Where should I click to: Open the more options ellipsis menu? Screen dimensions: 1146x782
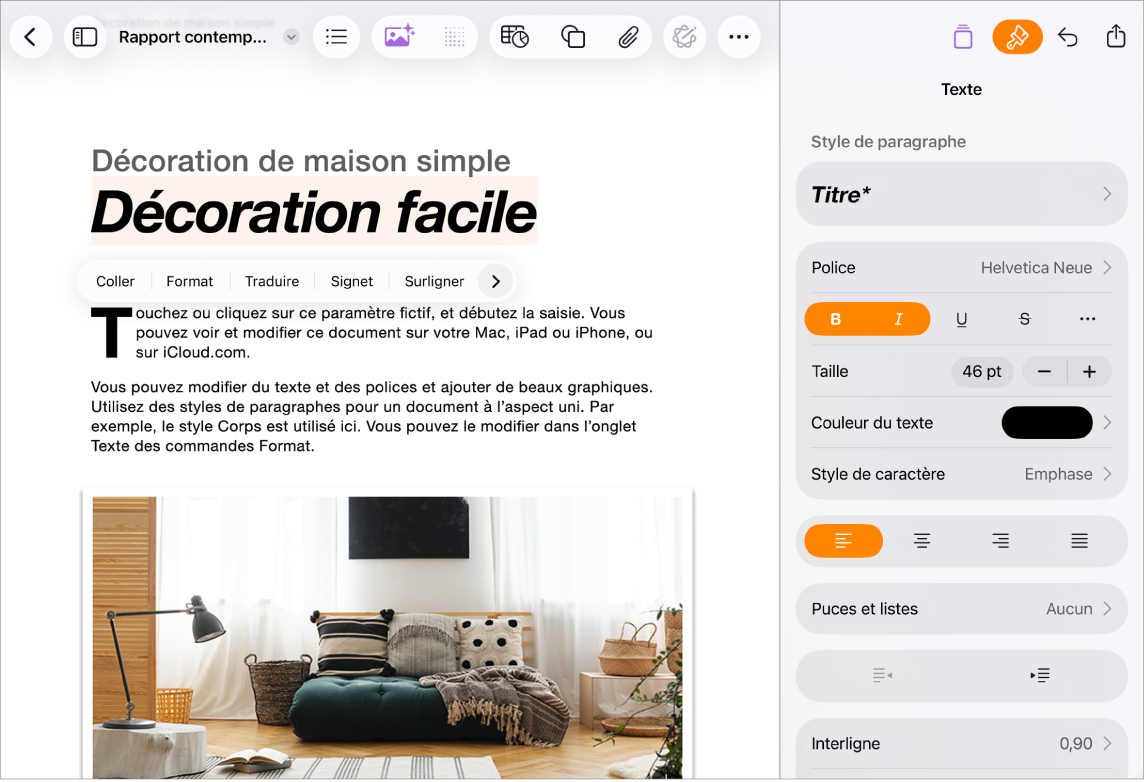(739, 37)
